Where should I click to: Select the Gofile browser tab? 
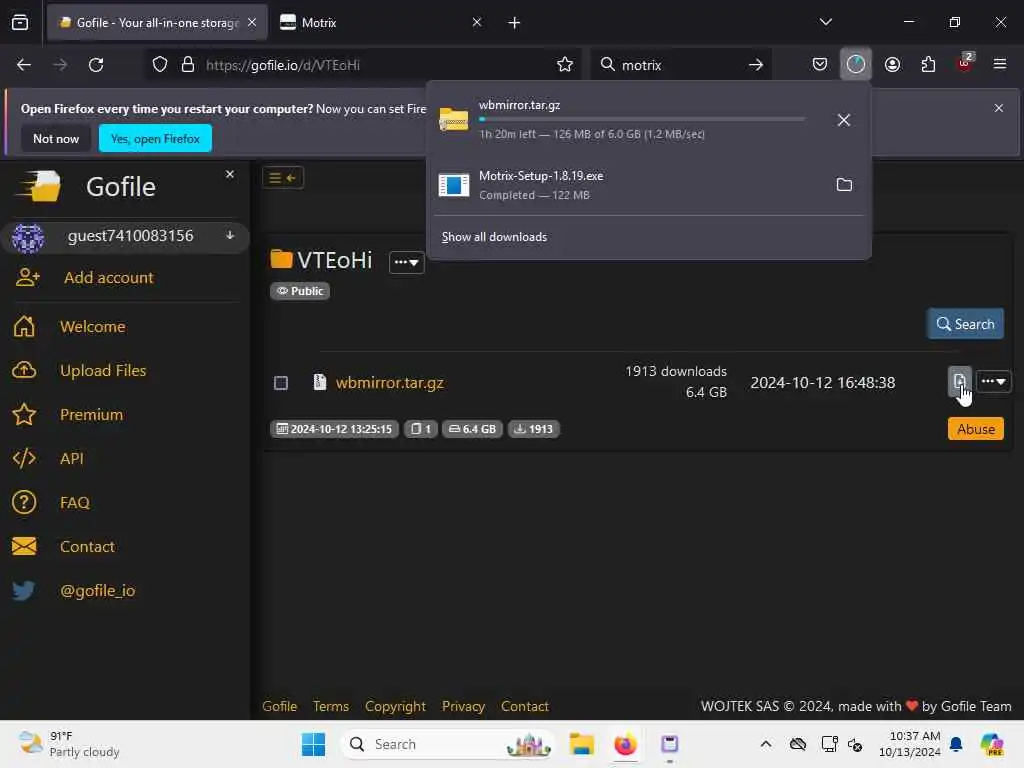[157, 23]
